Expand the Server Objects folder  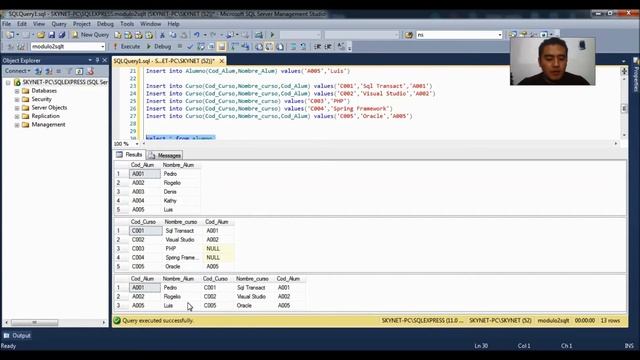click(x=17, y=108)
